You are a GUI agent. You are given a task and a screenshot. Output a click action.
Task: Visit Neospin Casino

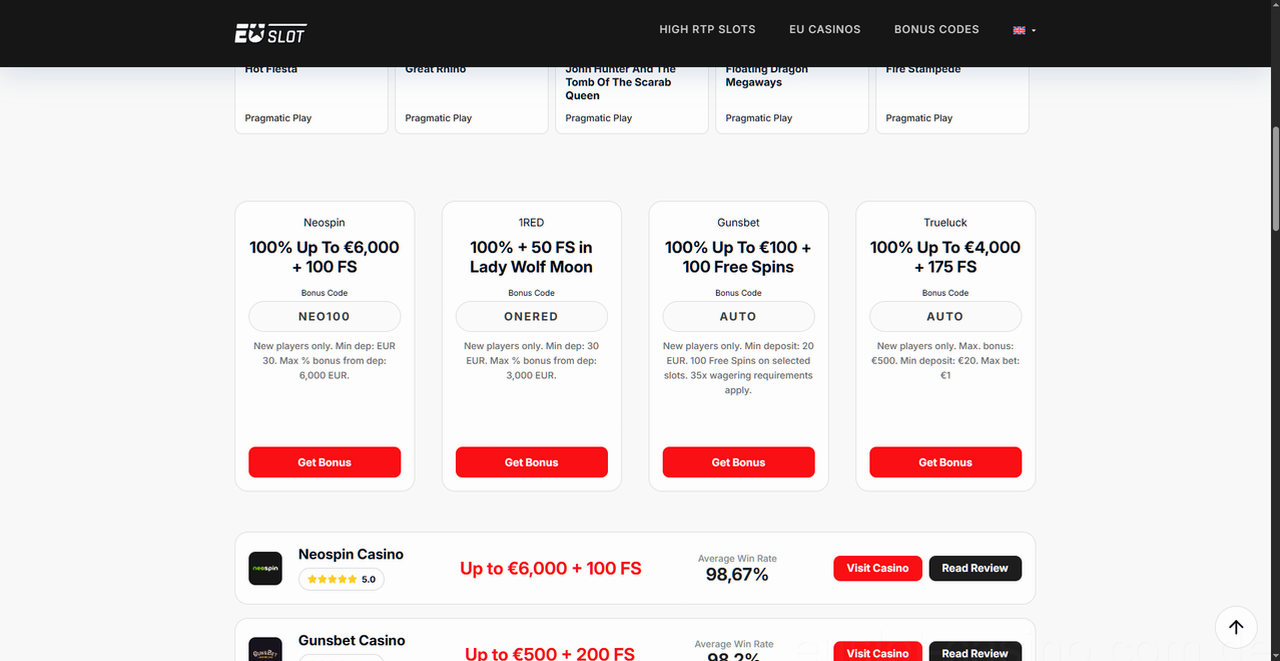878,568
